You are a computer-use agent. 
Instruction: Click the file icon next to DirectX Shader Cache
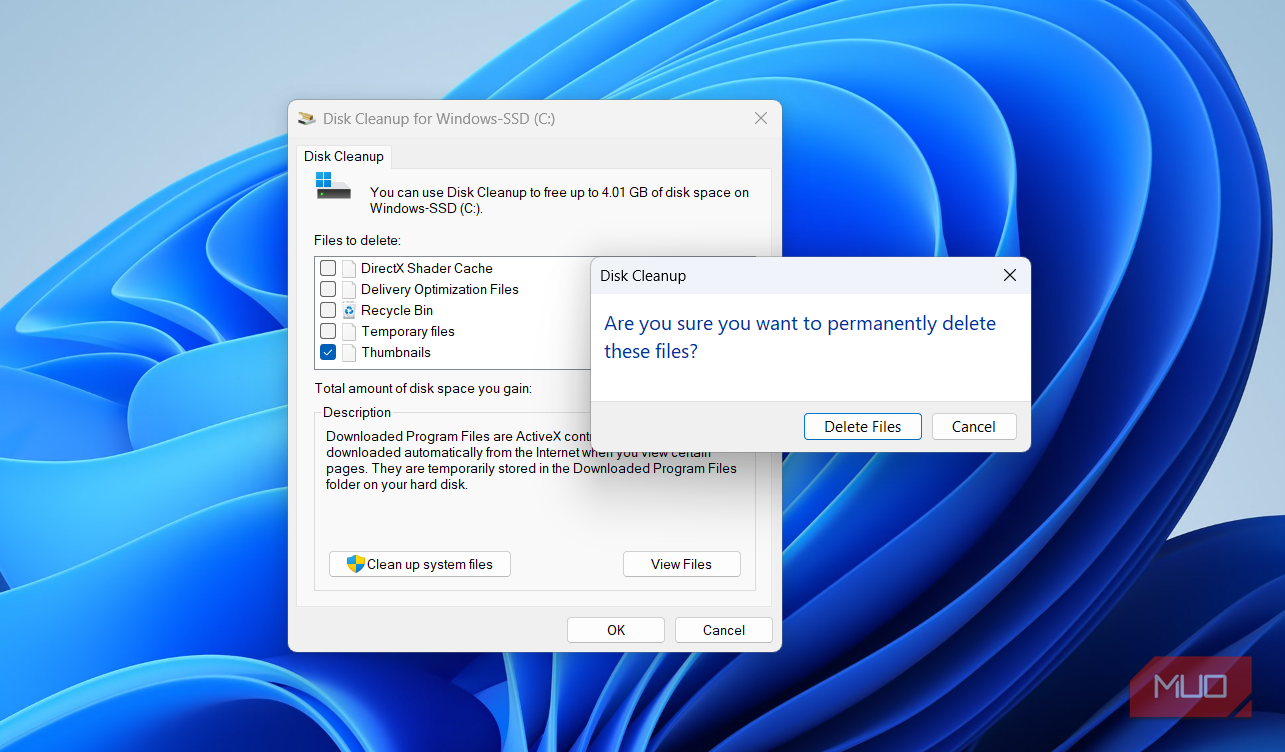(x=349, y=268)
